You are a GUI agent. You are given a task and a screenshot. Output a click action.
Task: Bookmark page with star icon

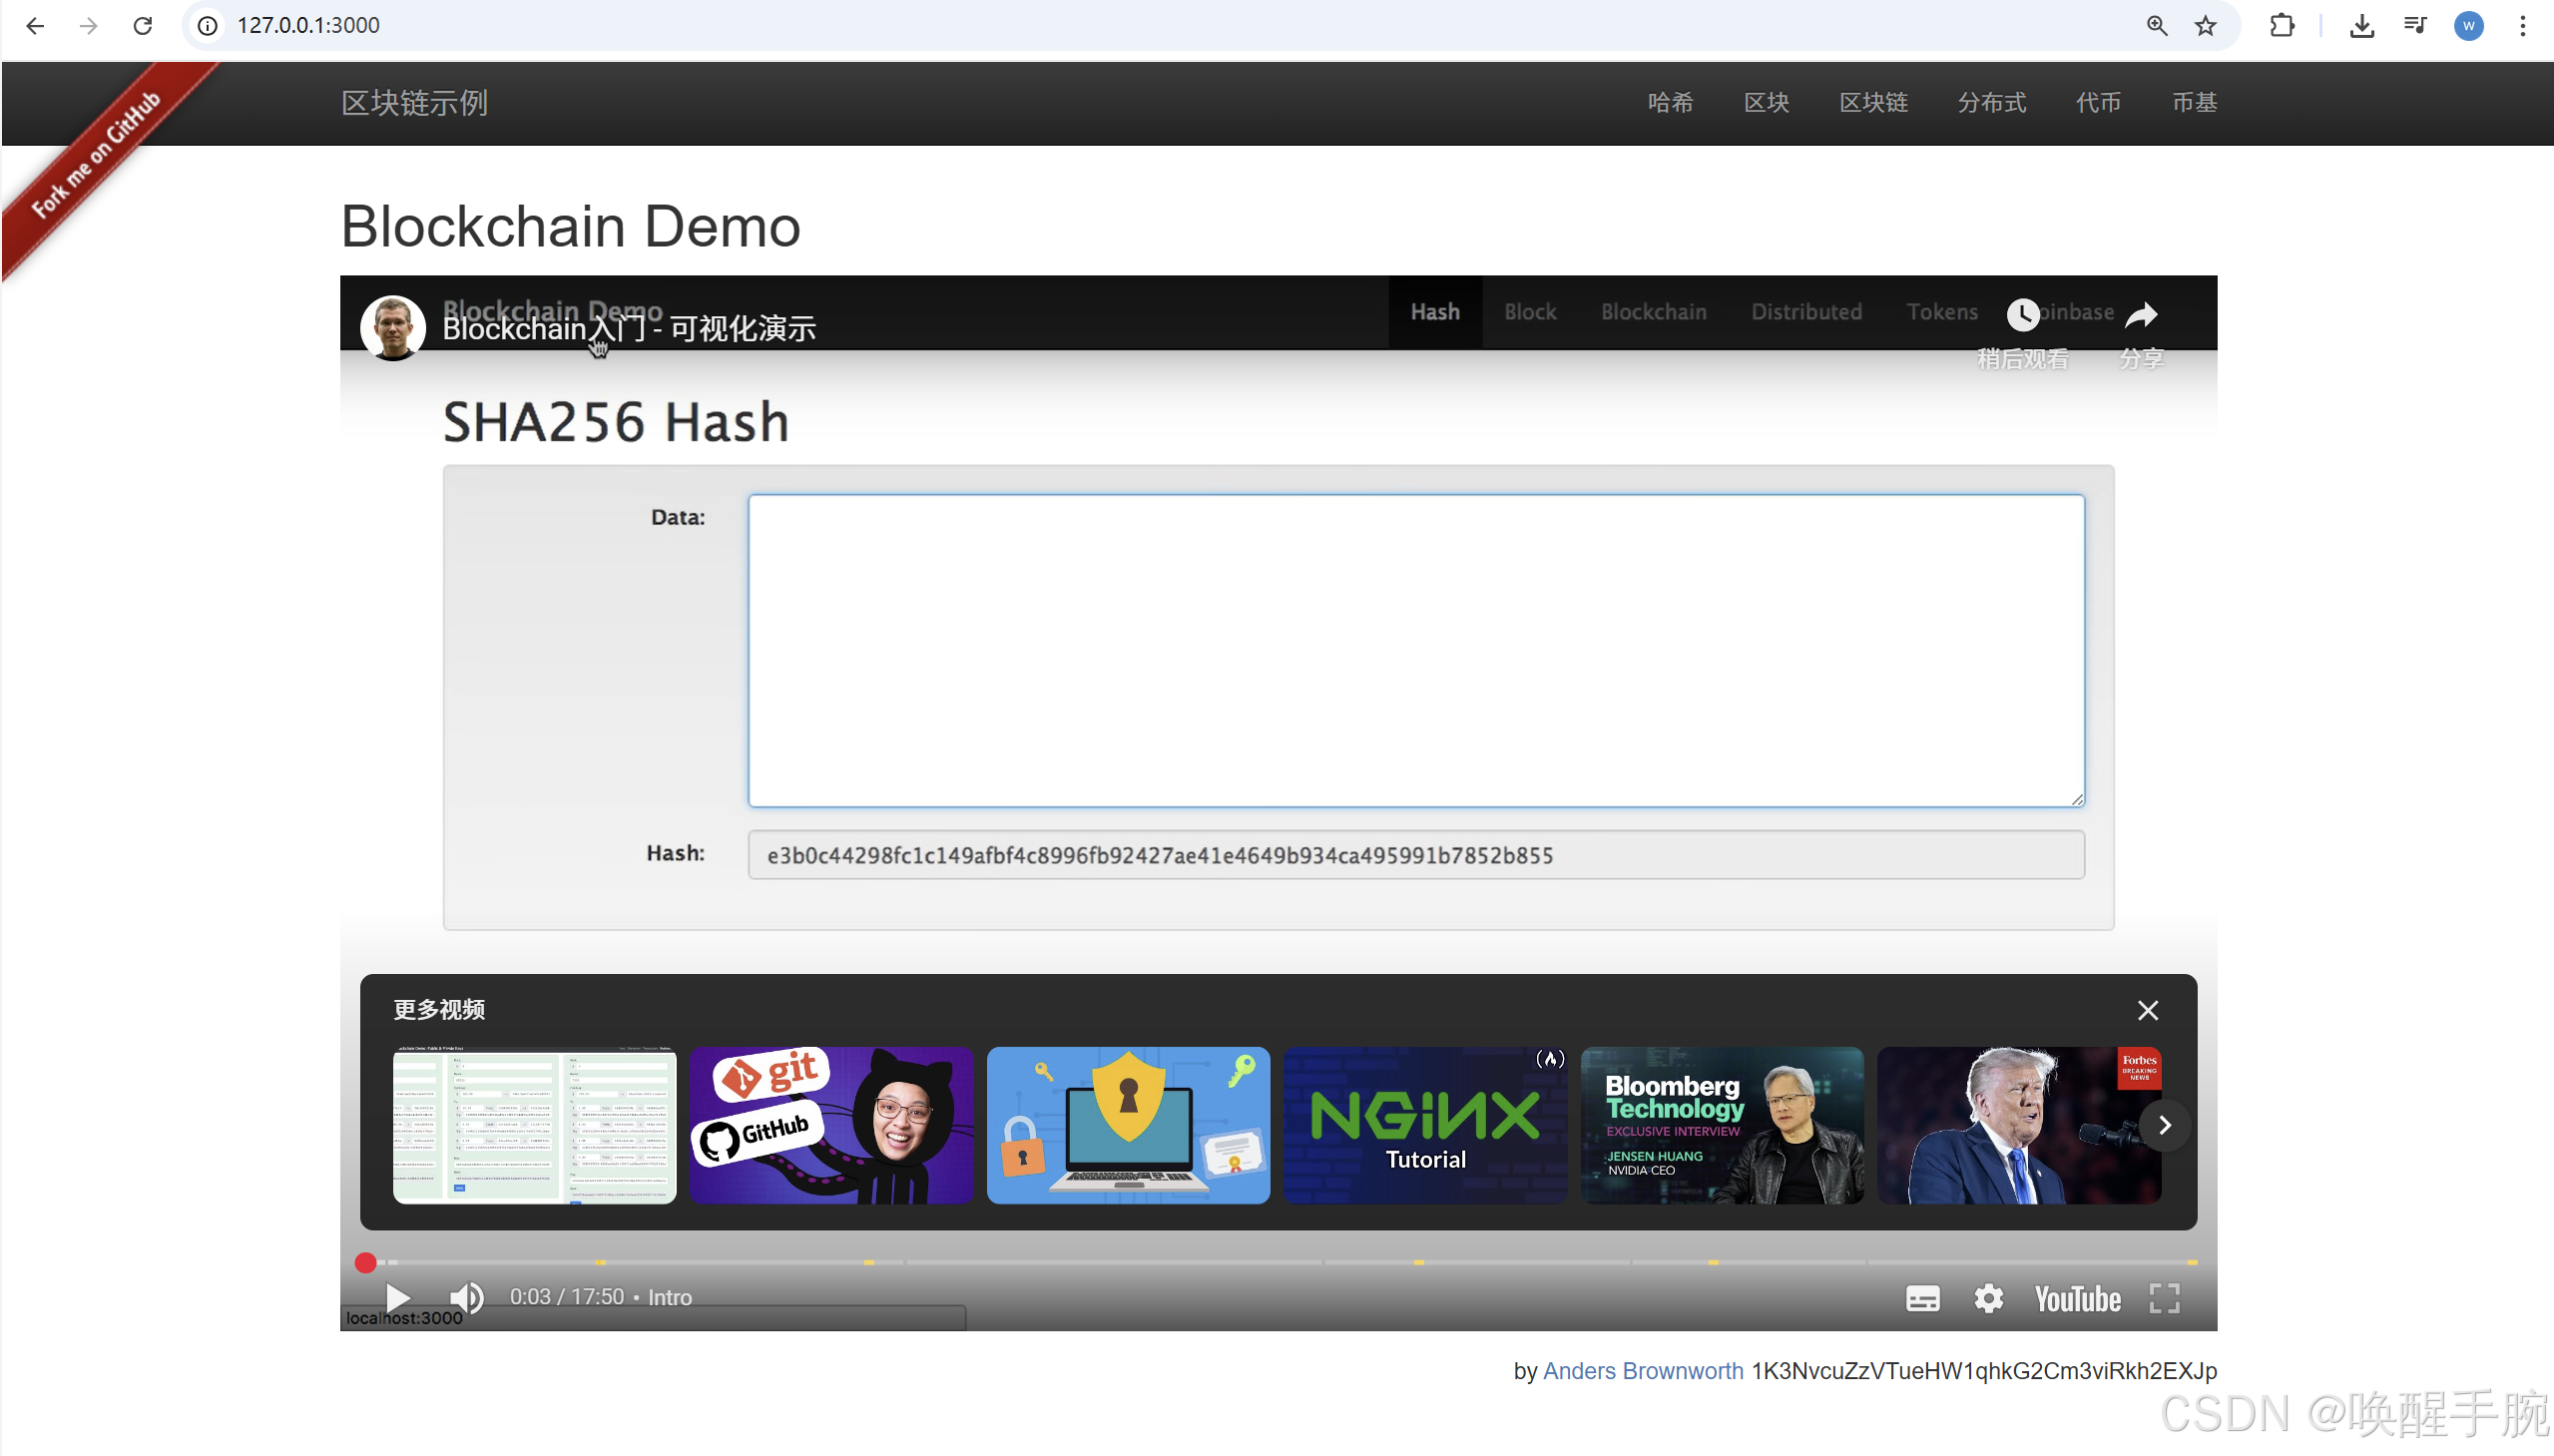click(2205, 26)
